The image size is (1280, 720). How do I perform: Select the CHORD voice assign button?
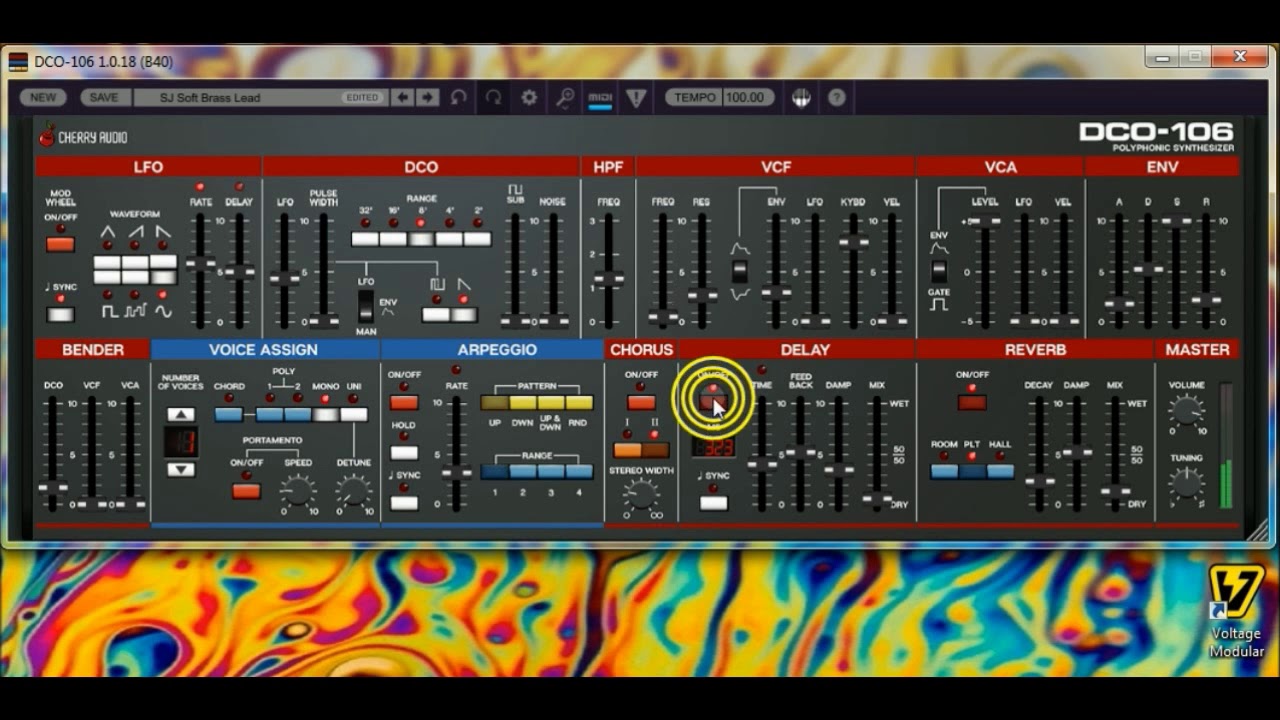point(229,414)
